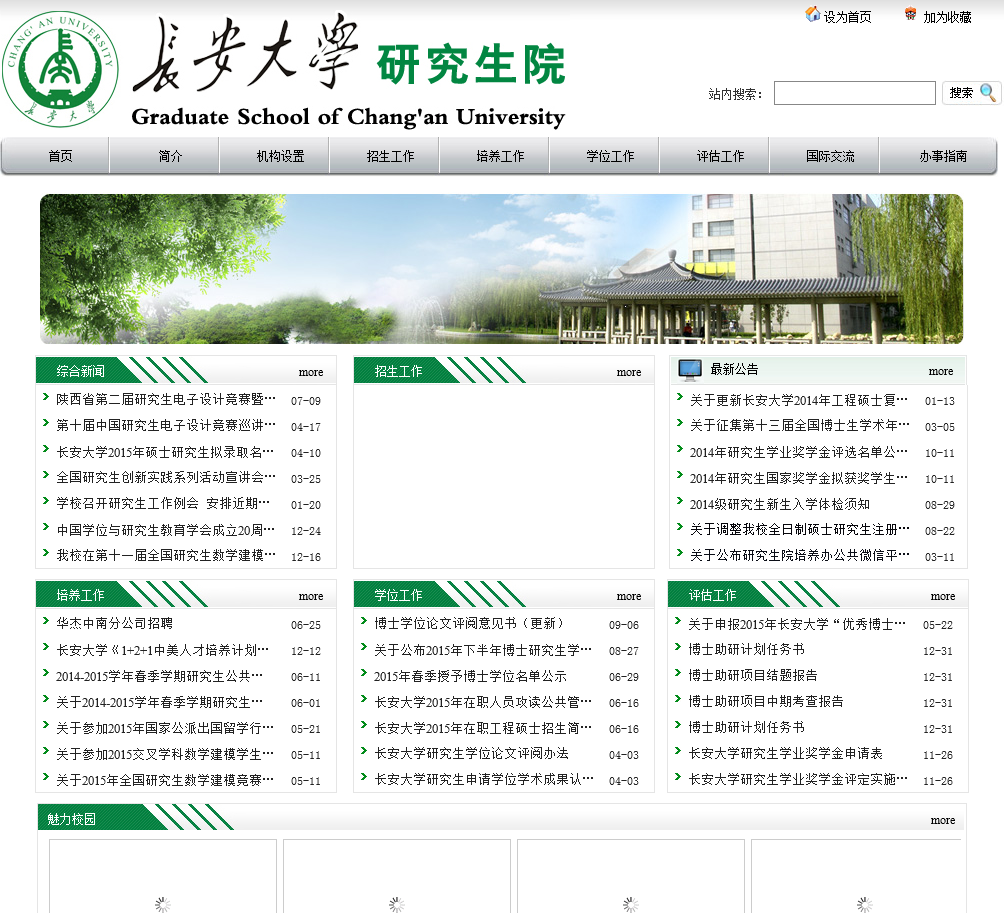1004x913 pixels.
Task: Open more in the 魅力校园 section
Action: [943, 820]
